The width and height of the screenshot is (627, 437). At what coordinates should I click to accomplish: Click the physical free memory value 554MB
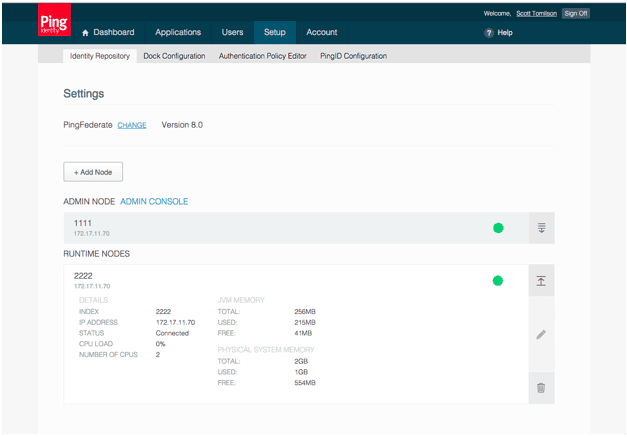[305, 383]
